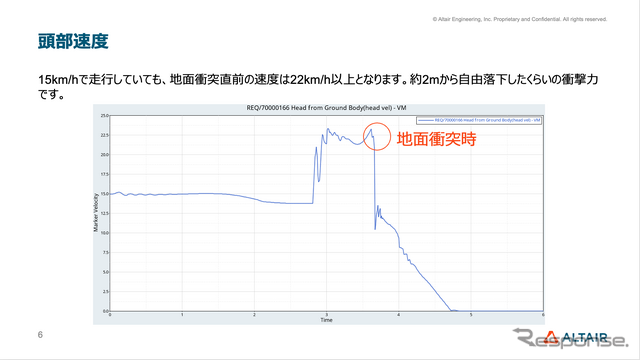Click the 0.0 y-axis tick label
Image resolution: width=640 pixels, height=360 pixels.
pos(105,311)
